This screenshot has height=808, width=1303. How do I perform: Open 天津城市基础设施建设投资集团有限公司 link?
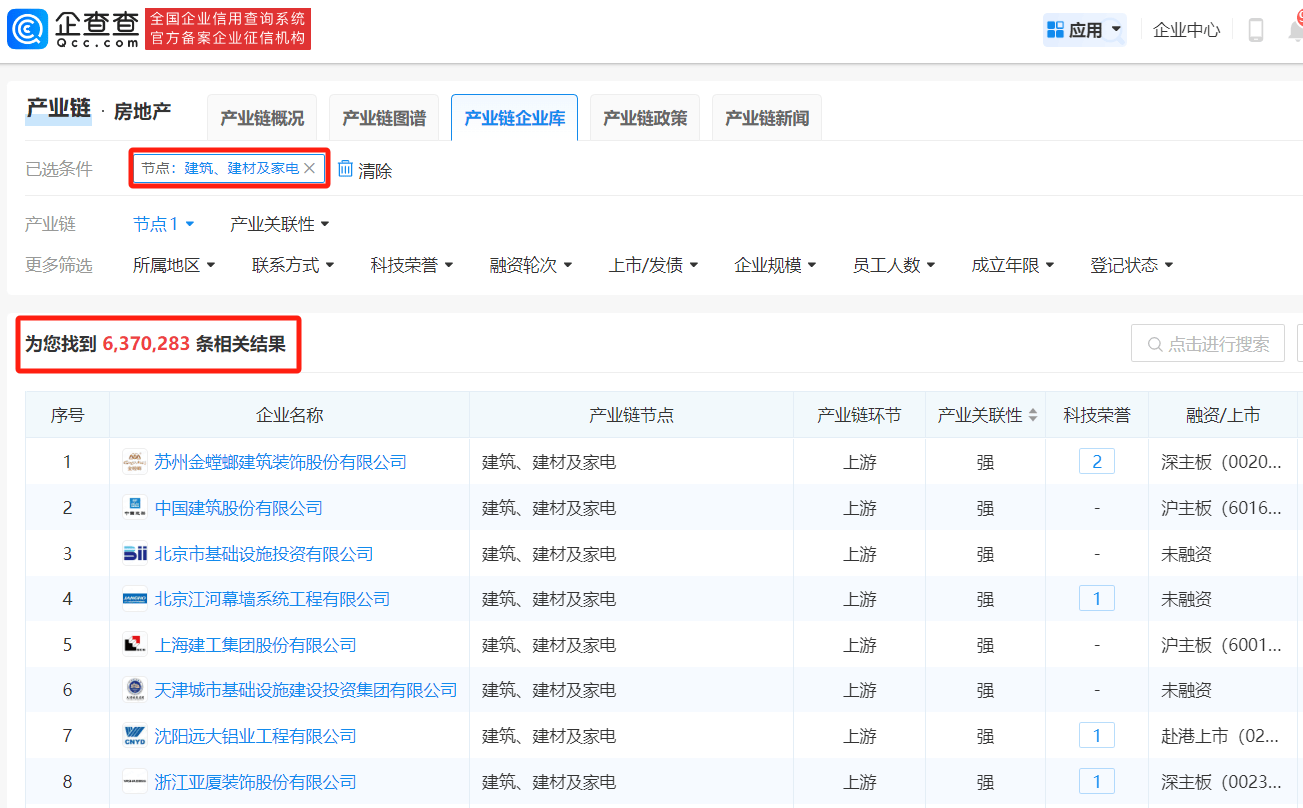point(306,690)
